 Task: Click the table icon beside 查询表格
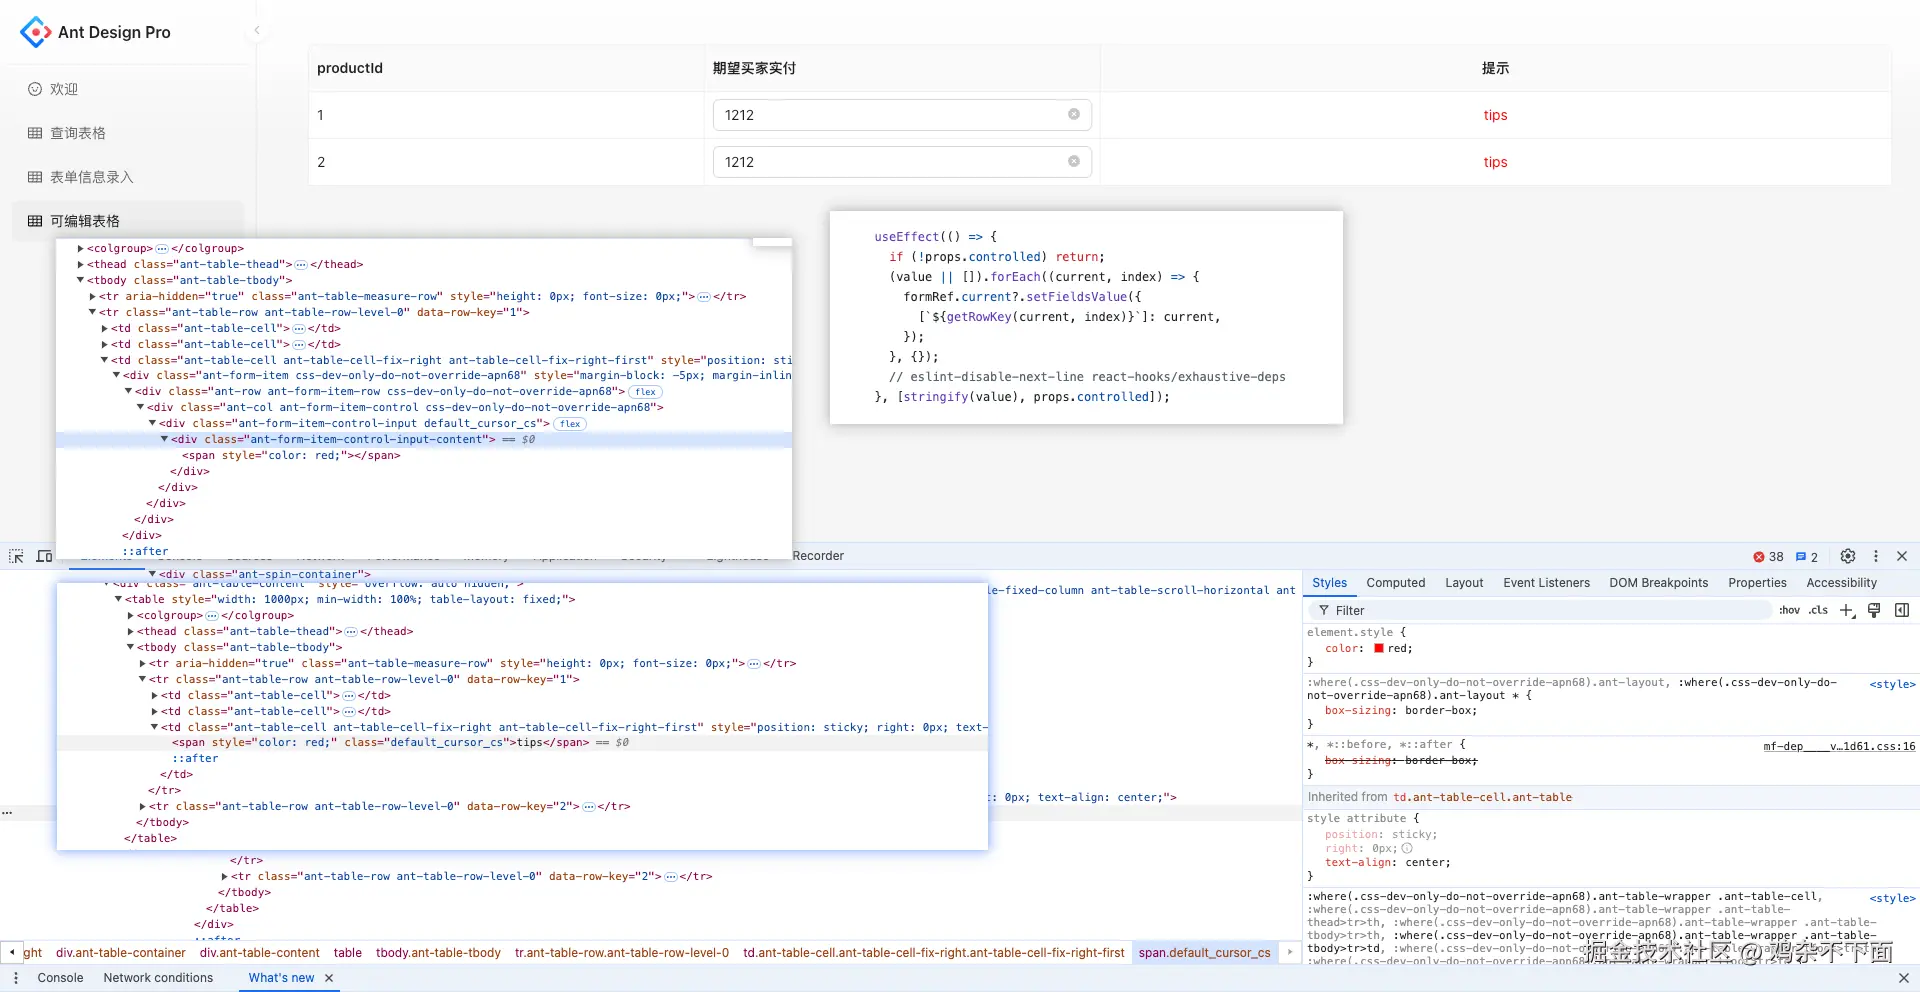click(35, 133)
